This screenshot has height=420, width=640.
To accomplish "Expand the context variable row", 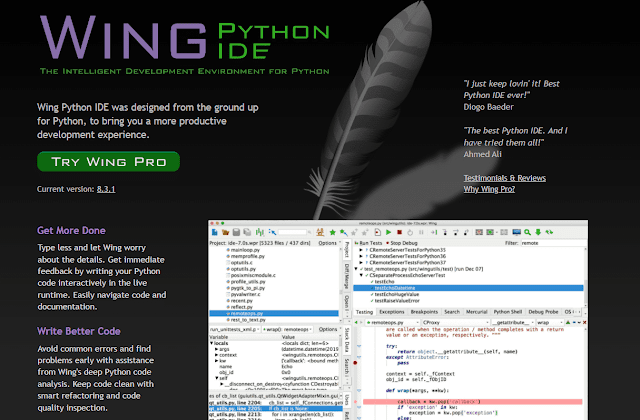I will [216, 355].
